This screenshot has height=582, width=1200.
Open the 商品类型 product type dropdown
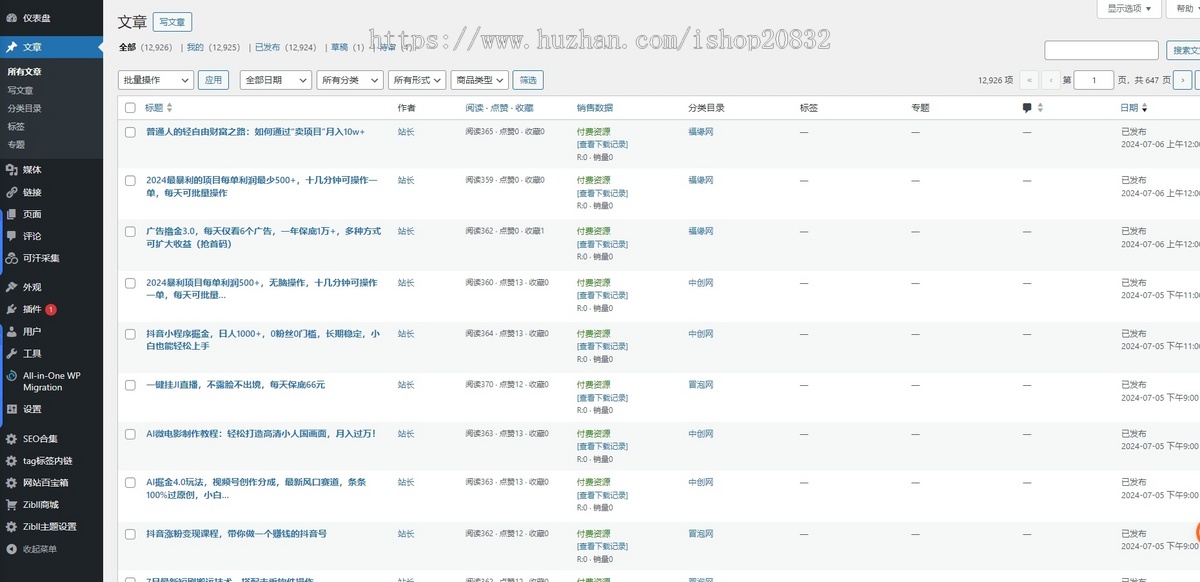click(479, 80)
